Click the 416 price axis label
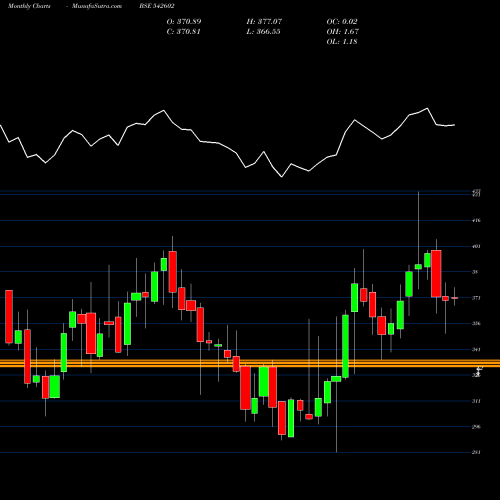 (x=476, y=220)
